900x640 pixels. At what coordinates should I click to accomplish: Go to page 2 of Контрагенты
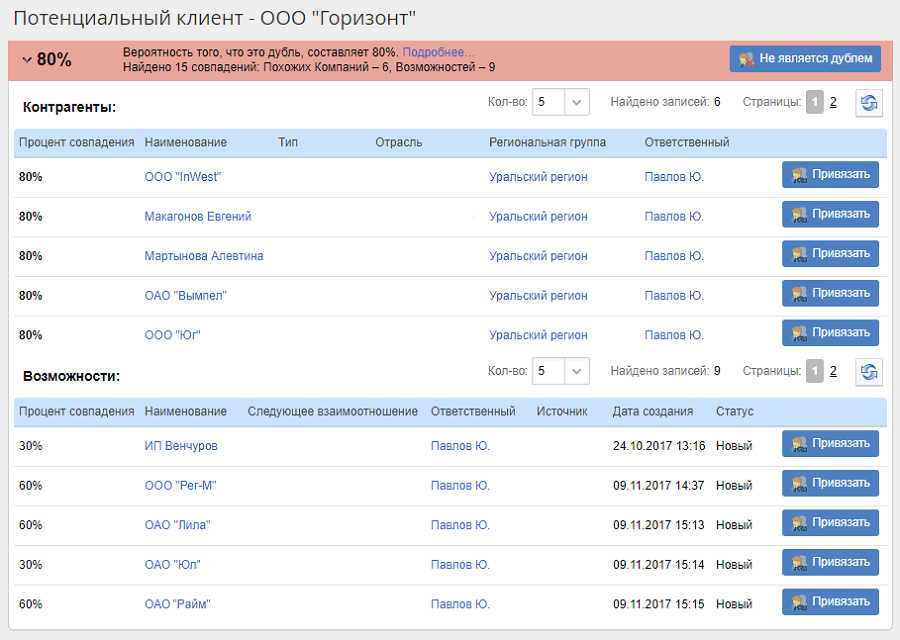pos(833,102)
